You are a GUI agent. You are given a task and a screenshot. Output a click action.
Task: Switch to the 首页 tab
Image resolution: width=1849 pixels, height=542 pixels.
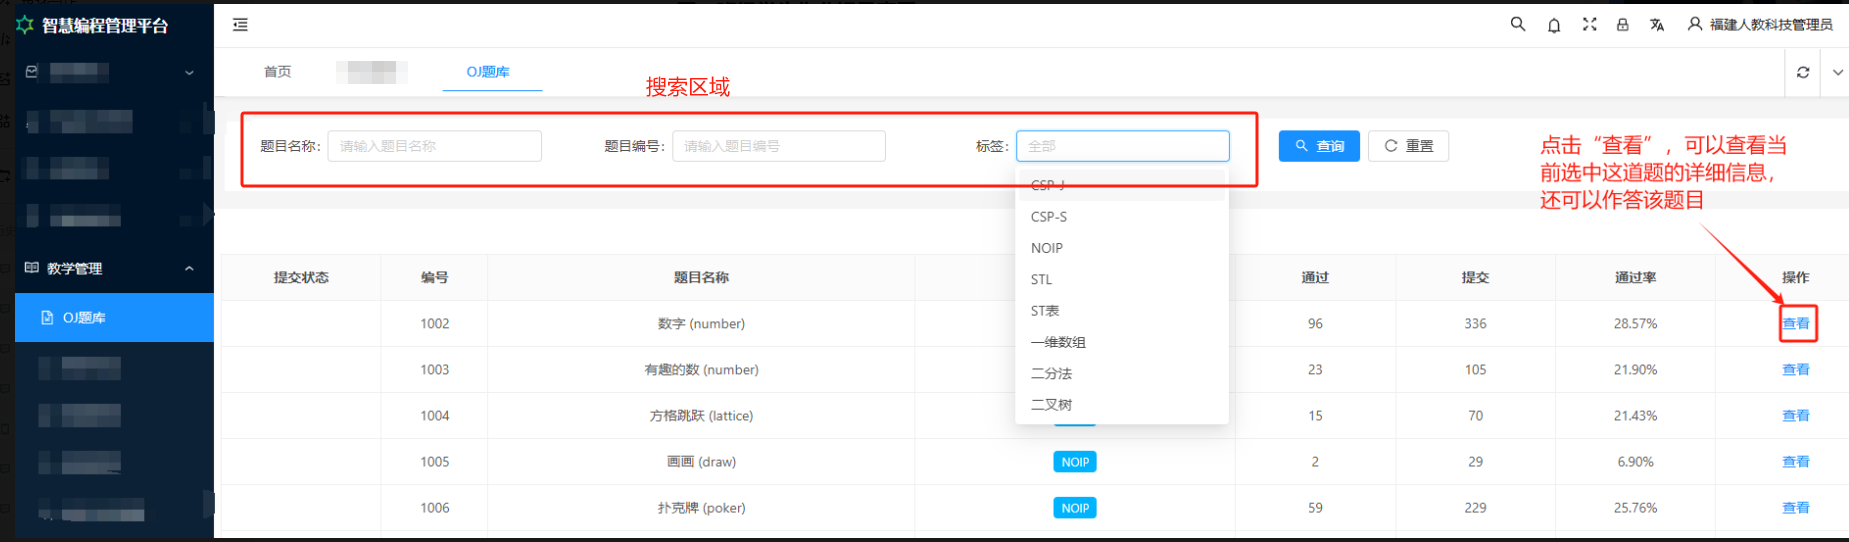tap(277, 72)
